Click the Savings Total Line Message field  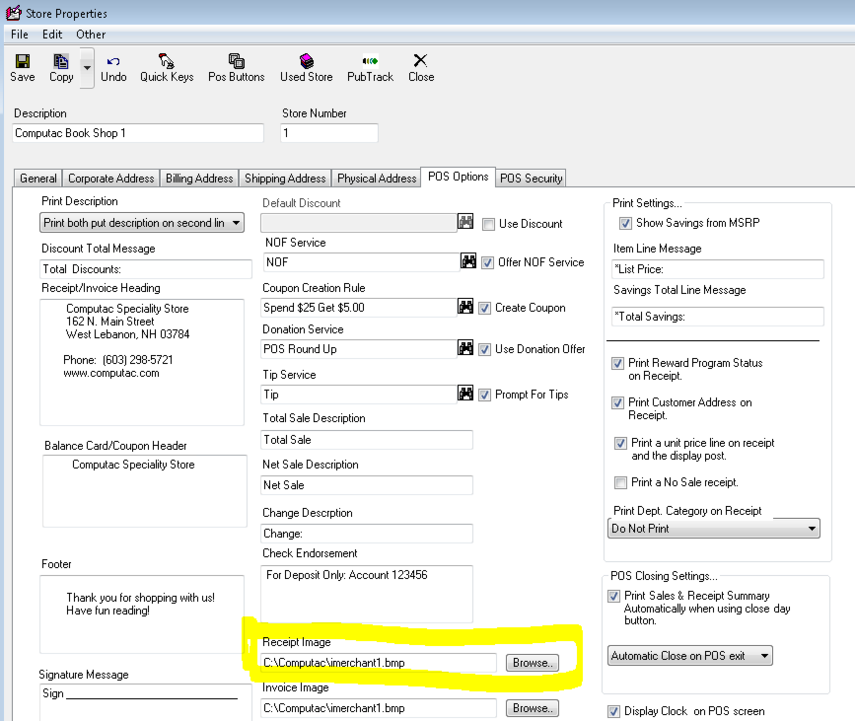click(x=718, y=316)
